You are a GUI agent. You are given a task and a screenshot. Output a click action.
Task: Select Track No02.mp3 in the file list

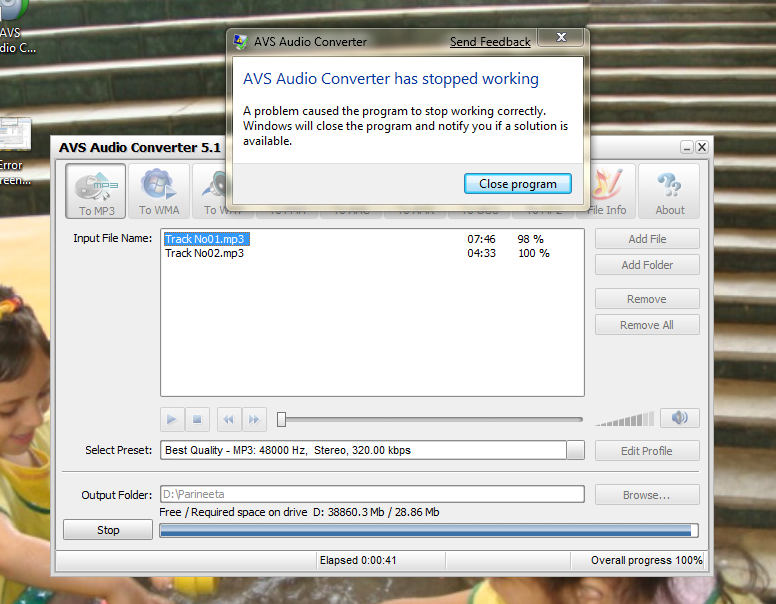point(204,253)
